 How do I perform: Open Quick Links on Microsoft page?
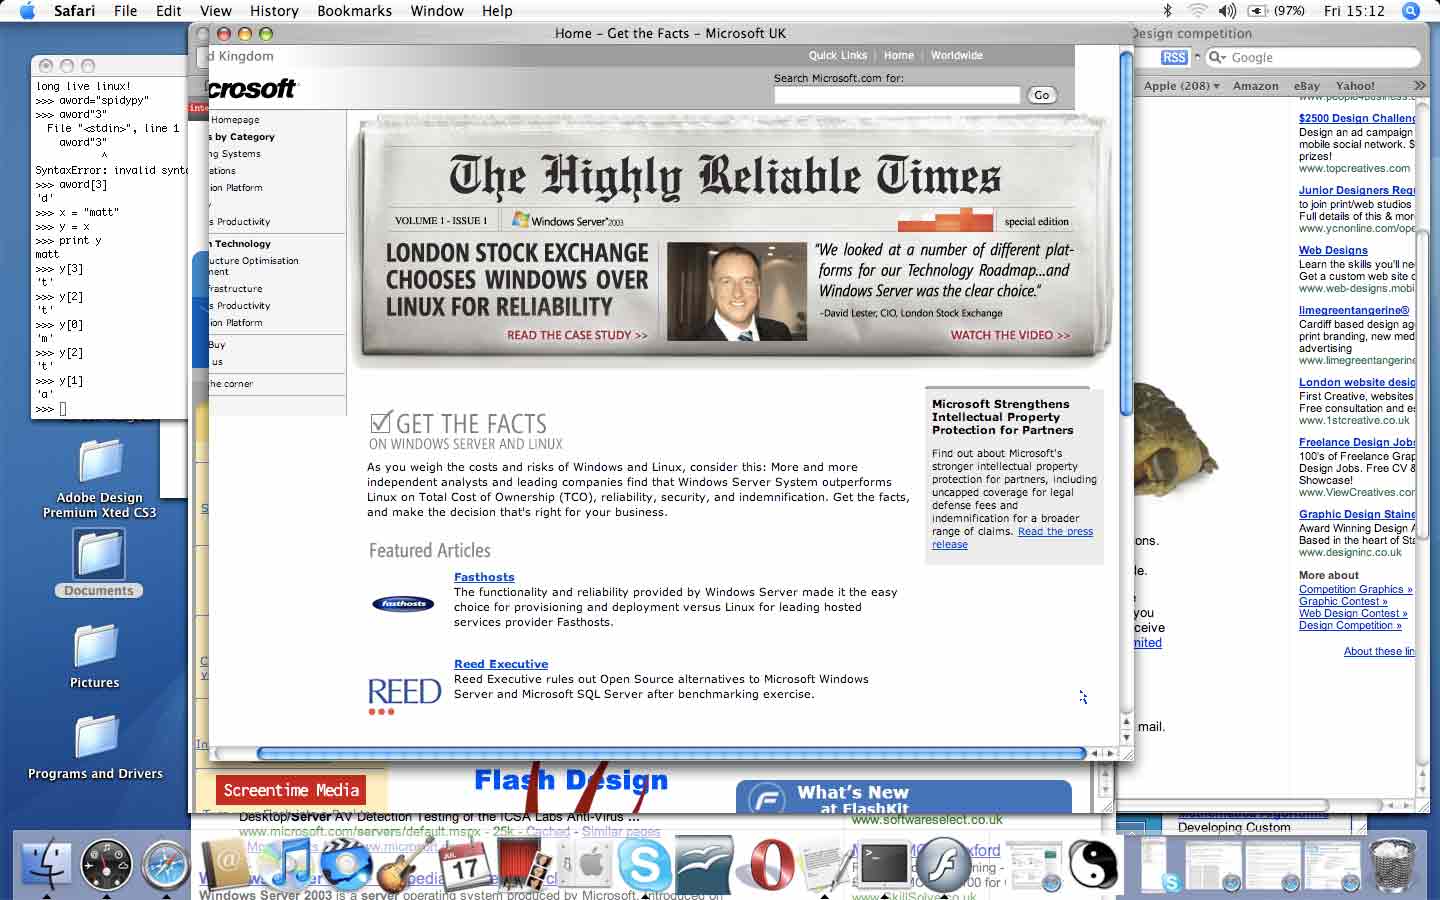click(x=838, y=56)
